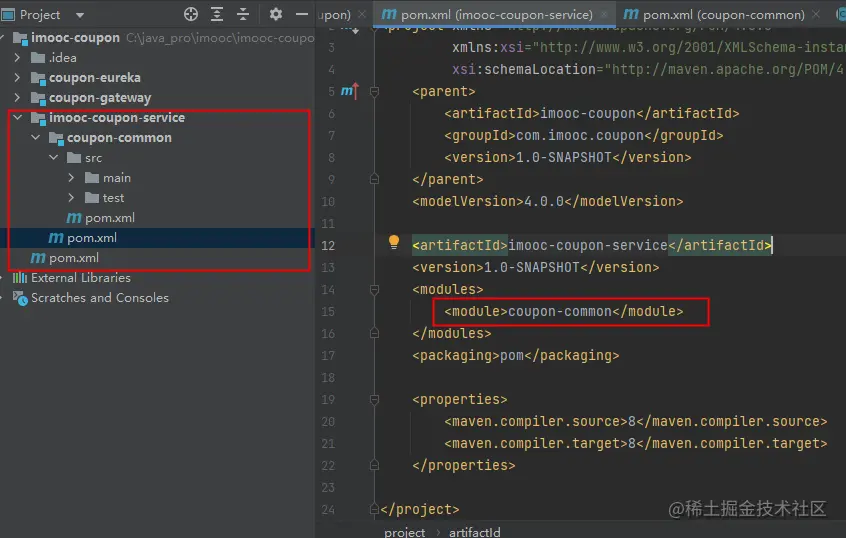Expand the coupon-eureka module
846x538 pixels.
click(17, 77)
